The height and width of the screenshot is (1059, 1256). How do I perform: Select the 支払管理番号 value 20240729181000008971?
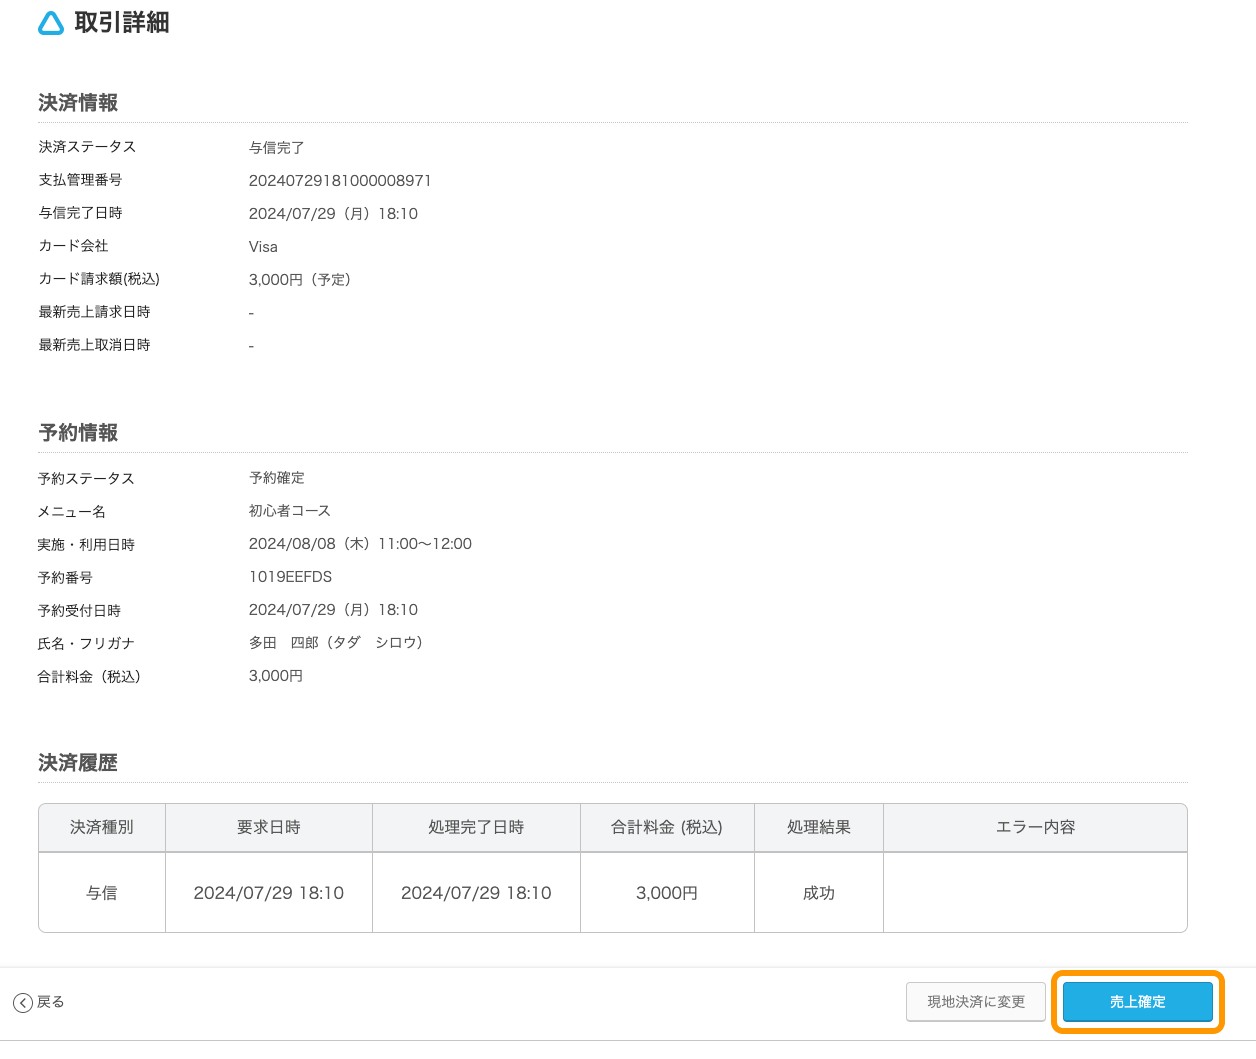point(340,181)
